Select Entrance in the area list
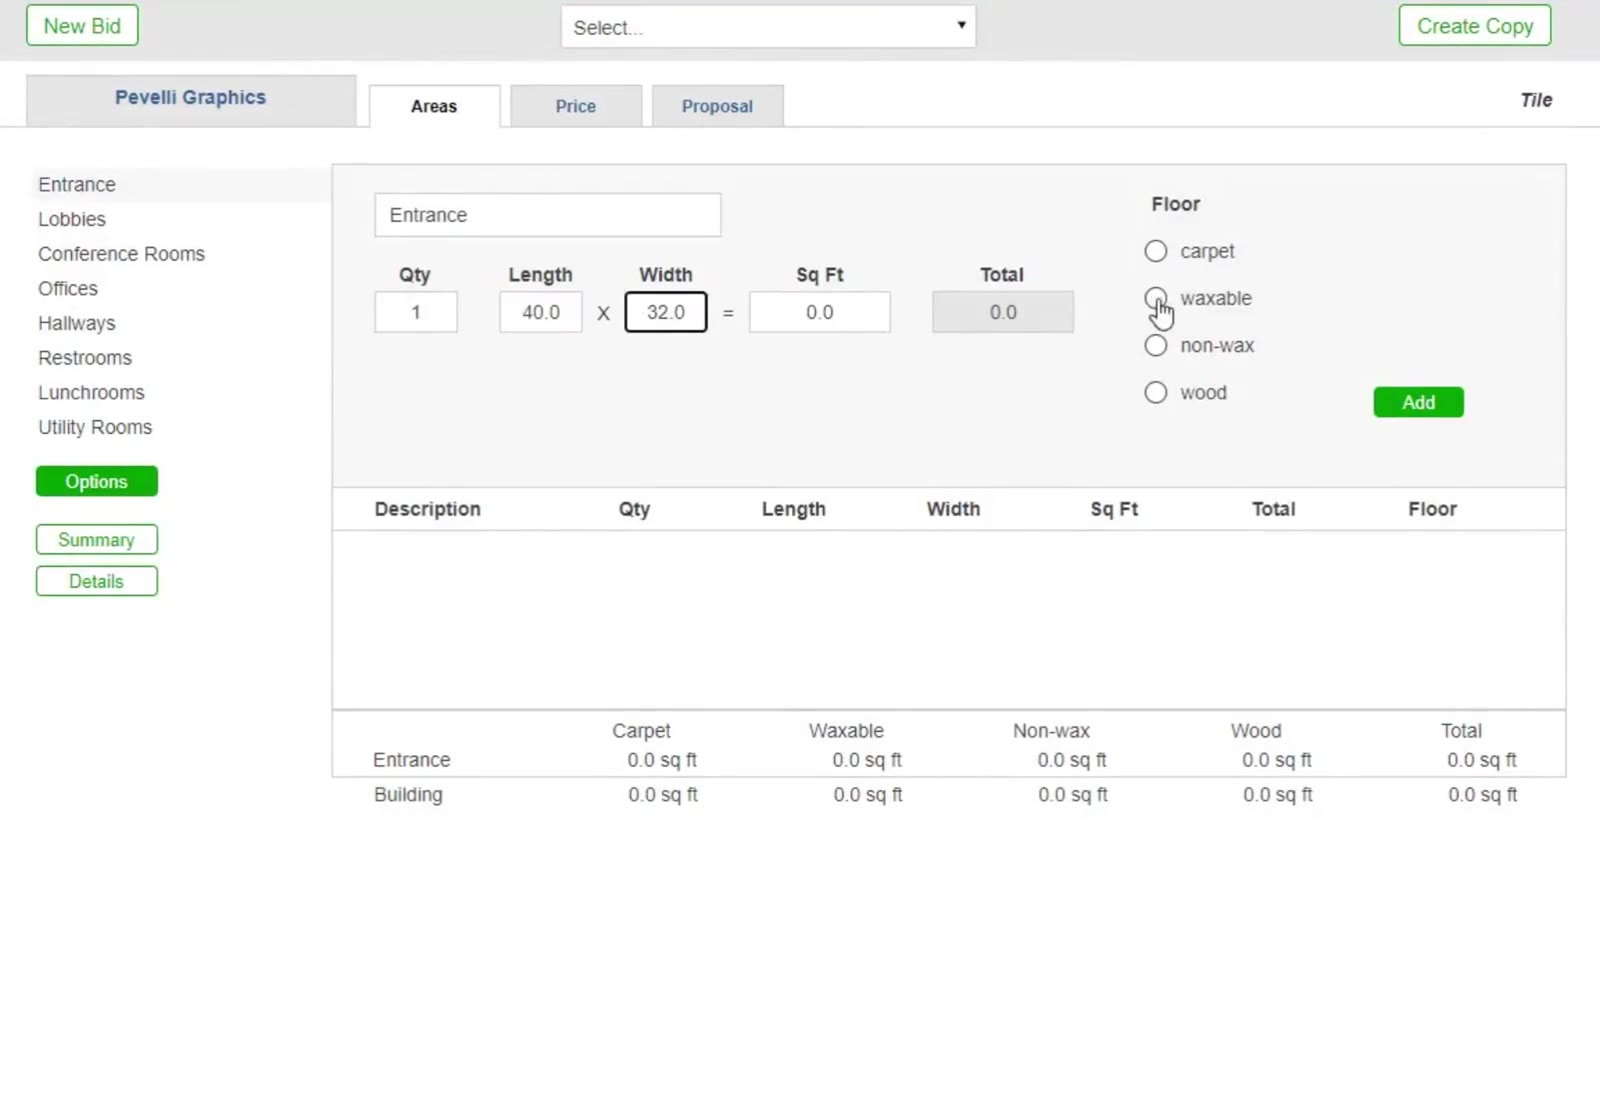Viewport: 1600px width, 1112px height. coord(77,185)
